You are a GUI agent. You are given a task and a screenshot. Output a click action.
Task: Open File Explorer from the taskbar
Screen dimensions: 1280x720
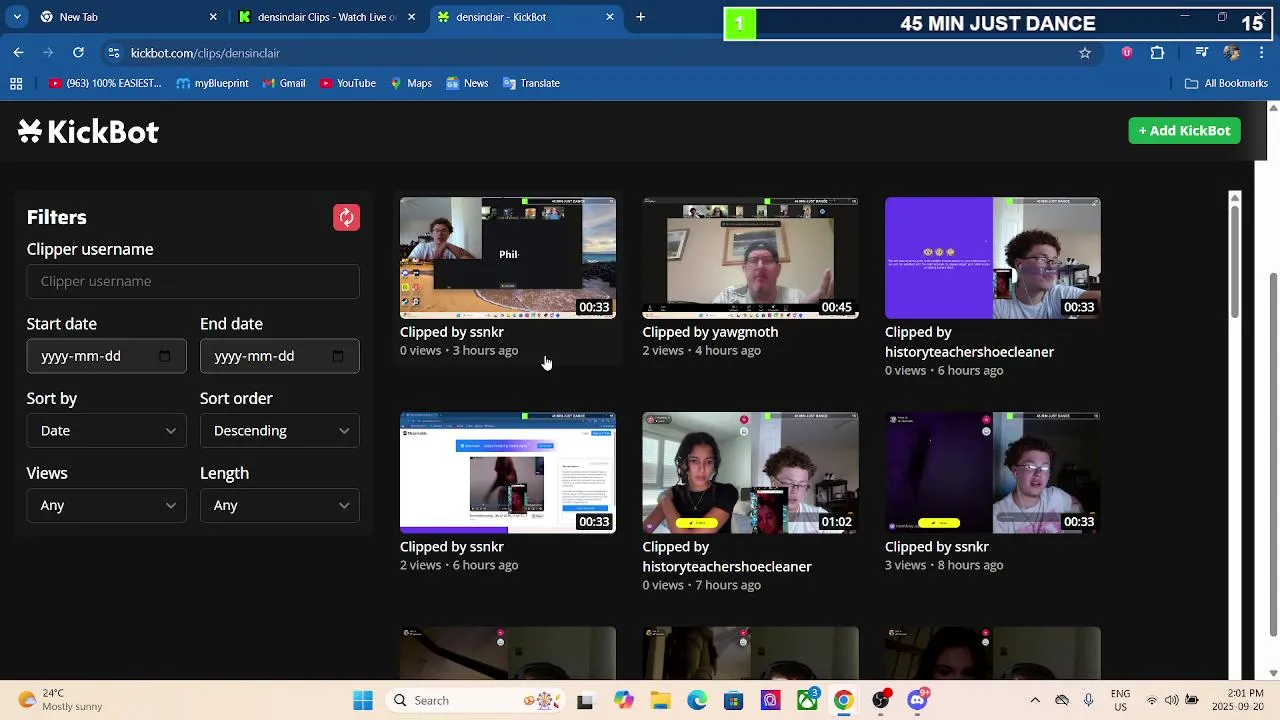click(x=660, y=700)
